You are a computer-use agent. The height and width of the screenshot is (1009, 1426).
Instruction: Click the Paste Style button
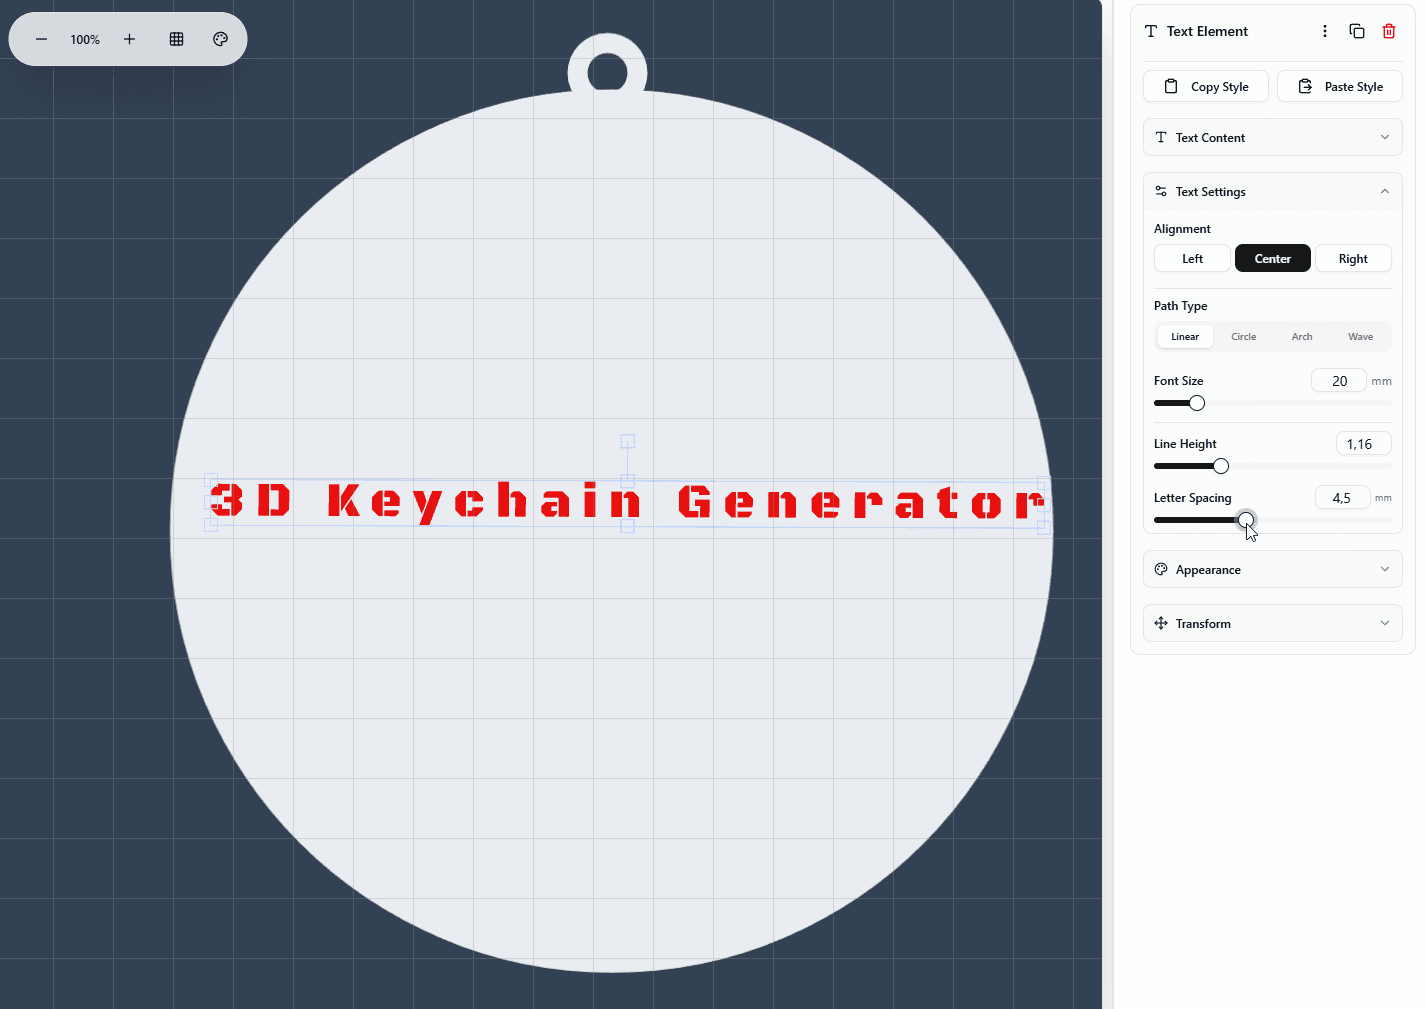tap(1340, 87)
